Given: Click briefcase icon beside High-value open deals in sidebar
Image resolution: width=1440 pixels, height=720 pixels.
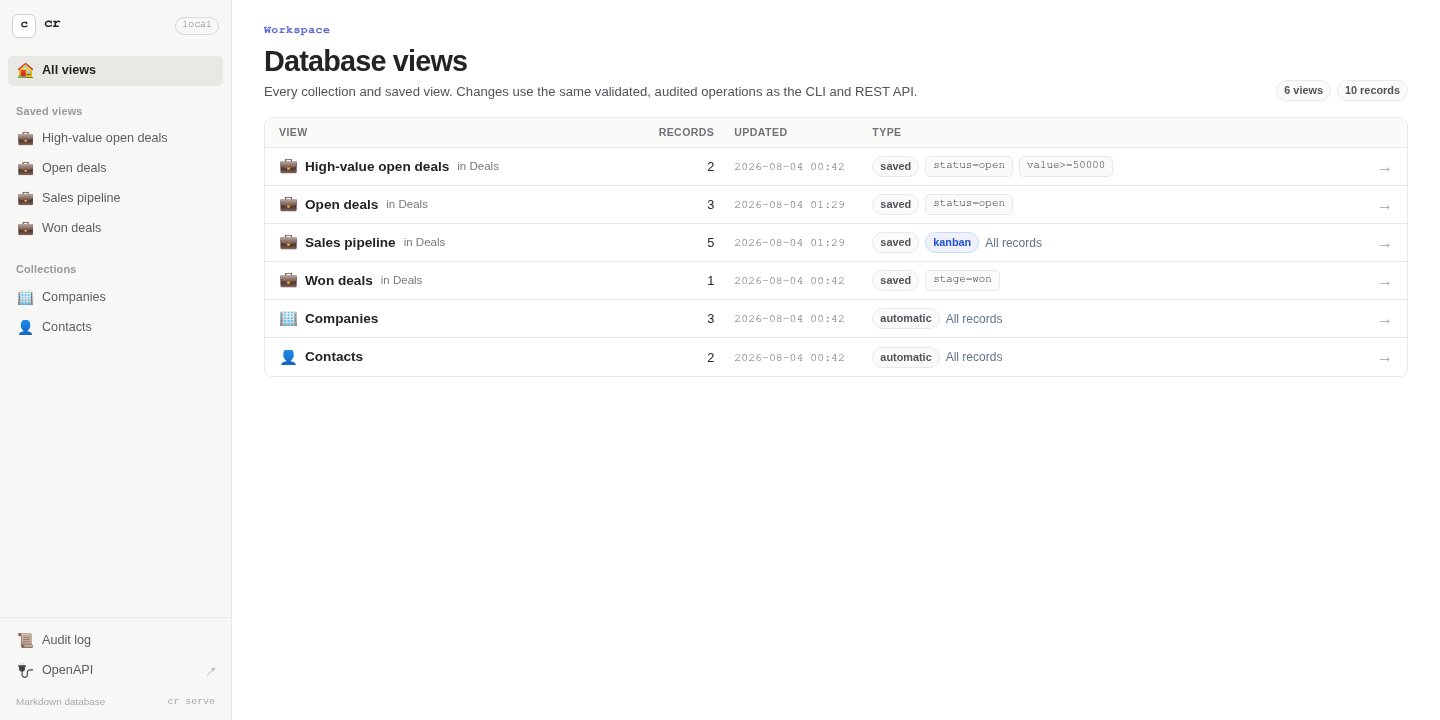Looking at the screenshot, I should (x=25, y=138).
